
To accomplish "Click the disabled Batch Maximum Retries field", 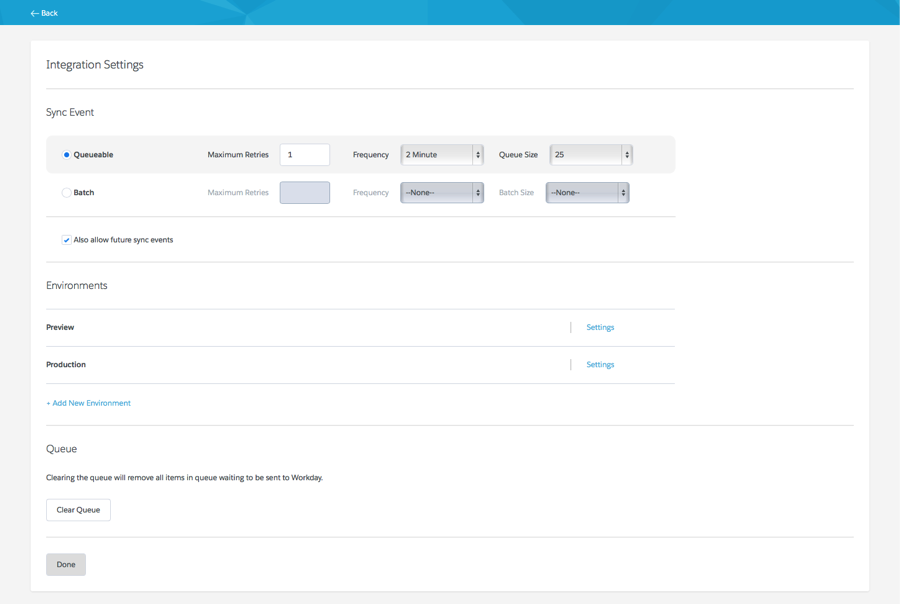I will [x=307, y=192].
